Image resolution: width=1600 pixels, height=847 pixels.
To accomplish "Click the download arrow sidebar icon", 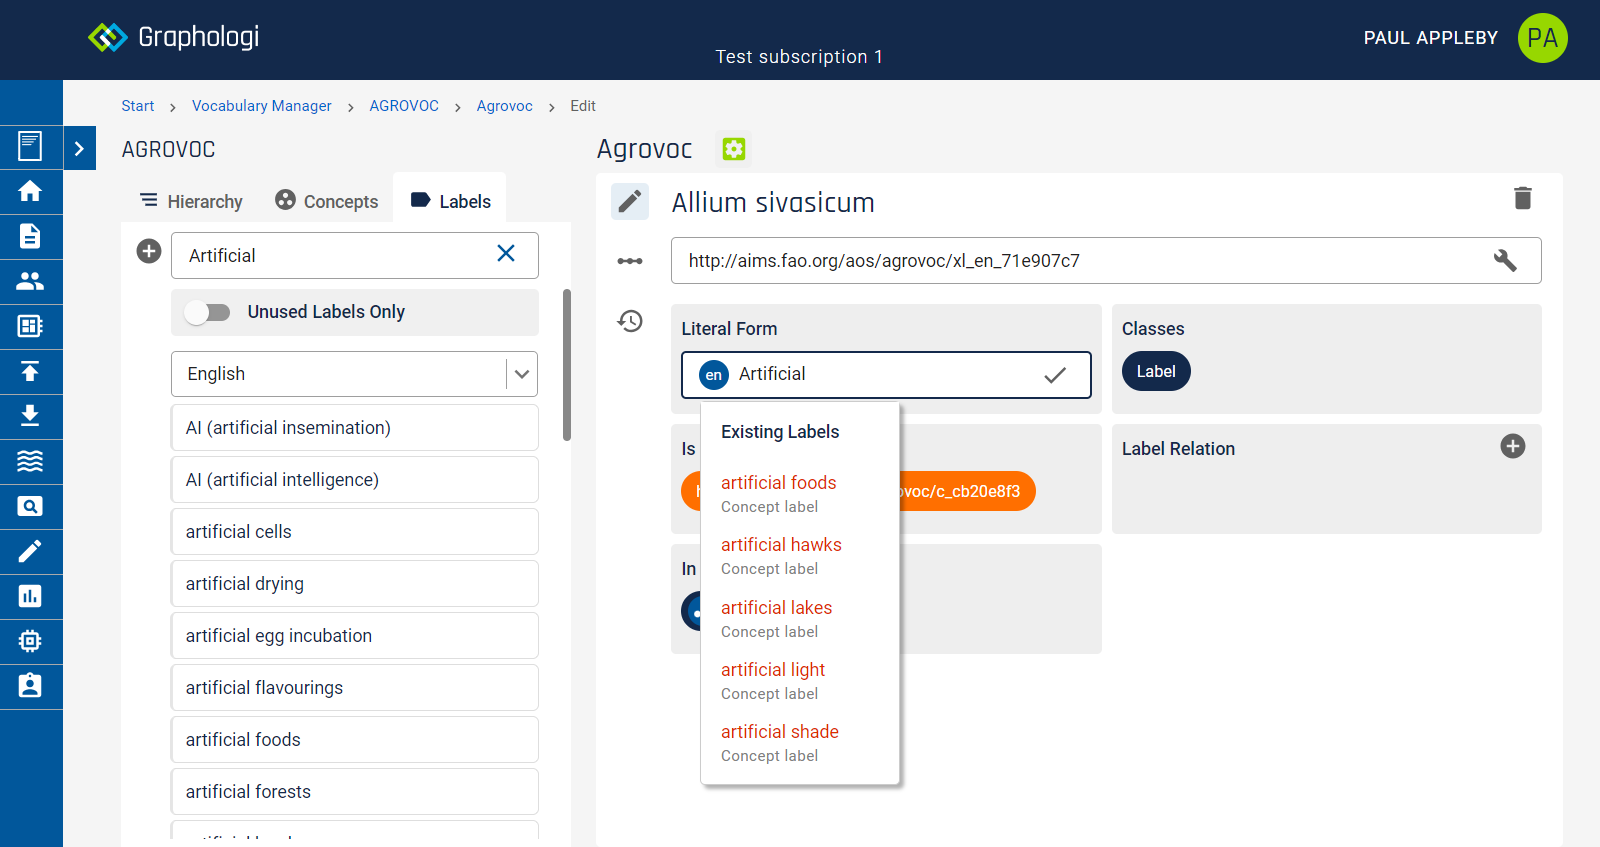I will pos(30,416).
